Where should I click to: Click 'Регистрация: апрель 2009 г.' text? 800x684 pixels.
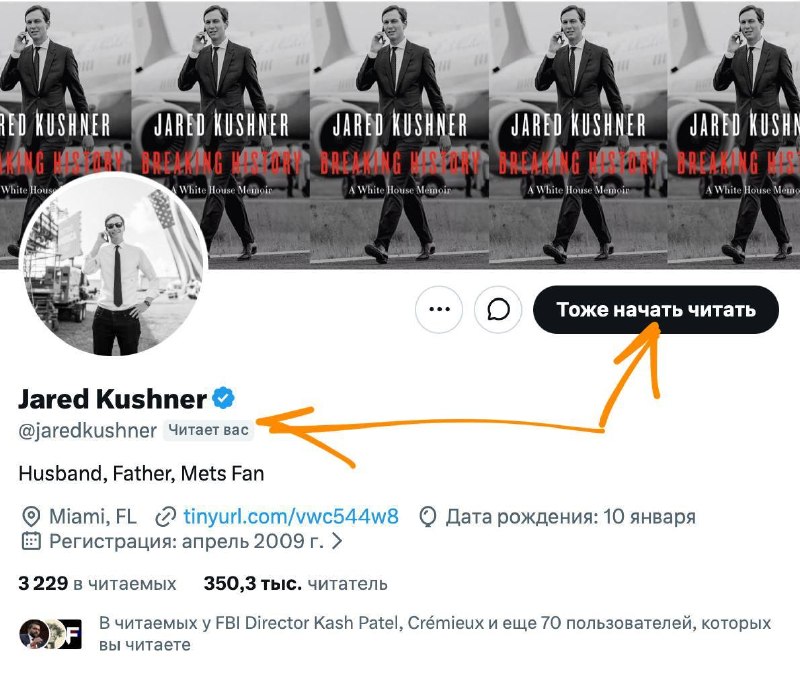pyautogui.click(x=186, y=541)
